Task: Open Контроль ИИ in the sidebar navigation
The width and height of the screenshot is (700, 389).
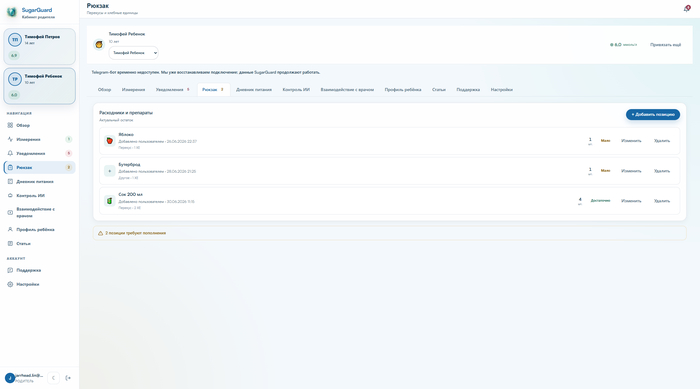Action: coord(40,196)
